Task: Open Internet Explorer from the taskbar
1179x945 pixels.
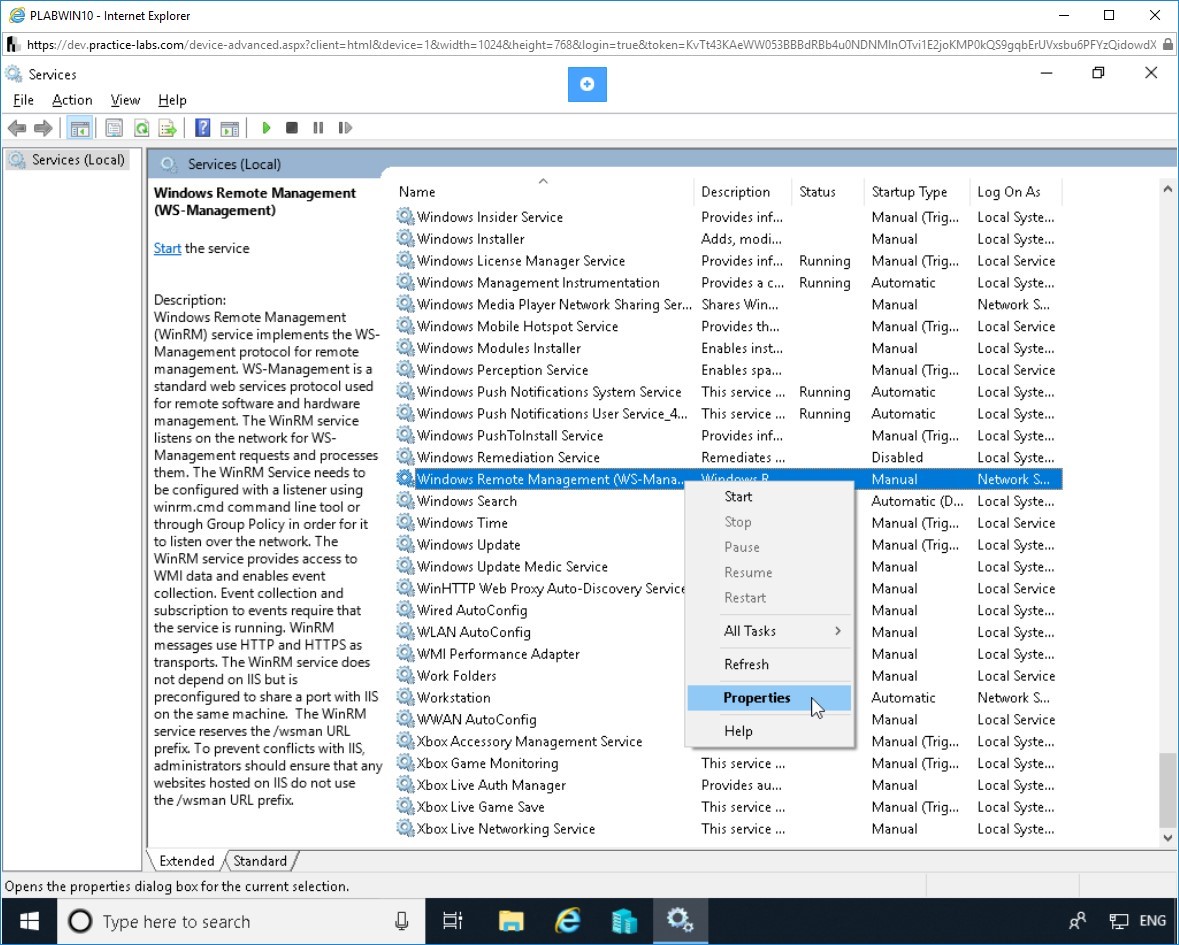Action: [x=568, y=921]
